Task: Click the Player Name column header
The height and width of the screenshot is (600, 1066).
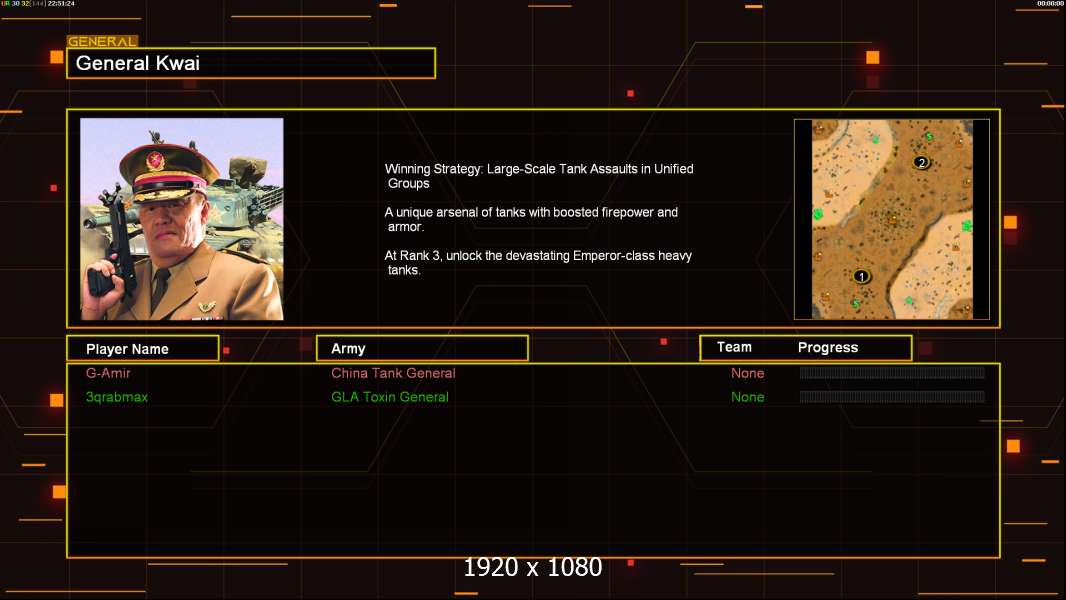Action: (143, 349)
